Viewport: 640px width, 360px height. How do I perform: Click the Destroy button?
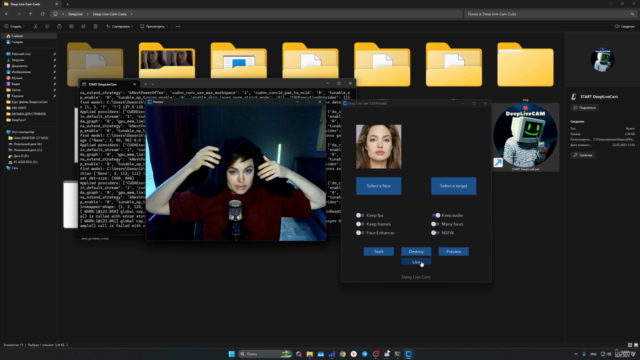click(416, 251)
